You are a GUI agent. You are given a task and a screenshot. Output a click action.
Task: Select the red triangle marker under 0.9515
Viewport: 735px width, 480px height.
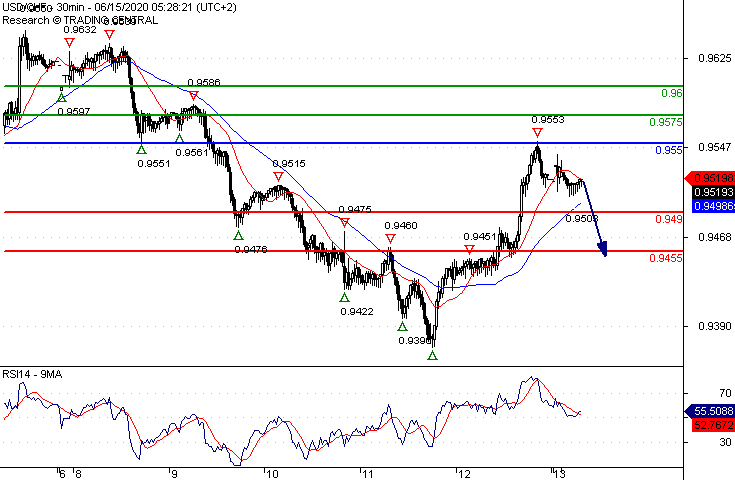(278, 177)
